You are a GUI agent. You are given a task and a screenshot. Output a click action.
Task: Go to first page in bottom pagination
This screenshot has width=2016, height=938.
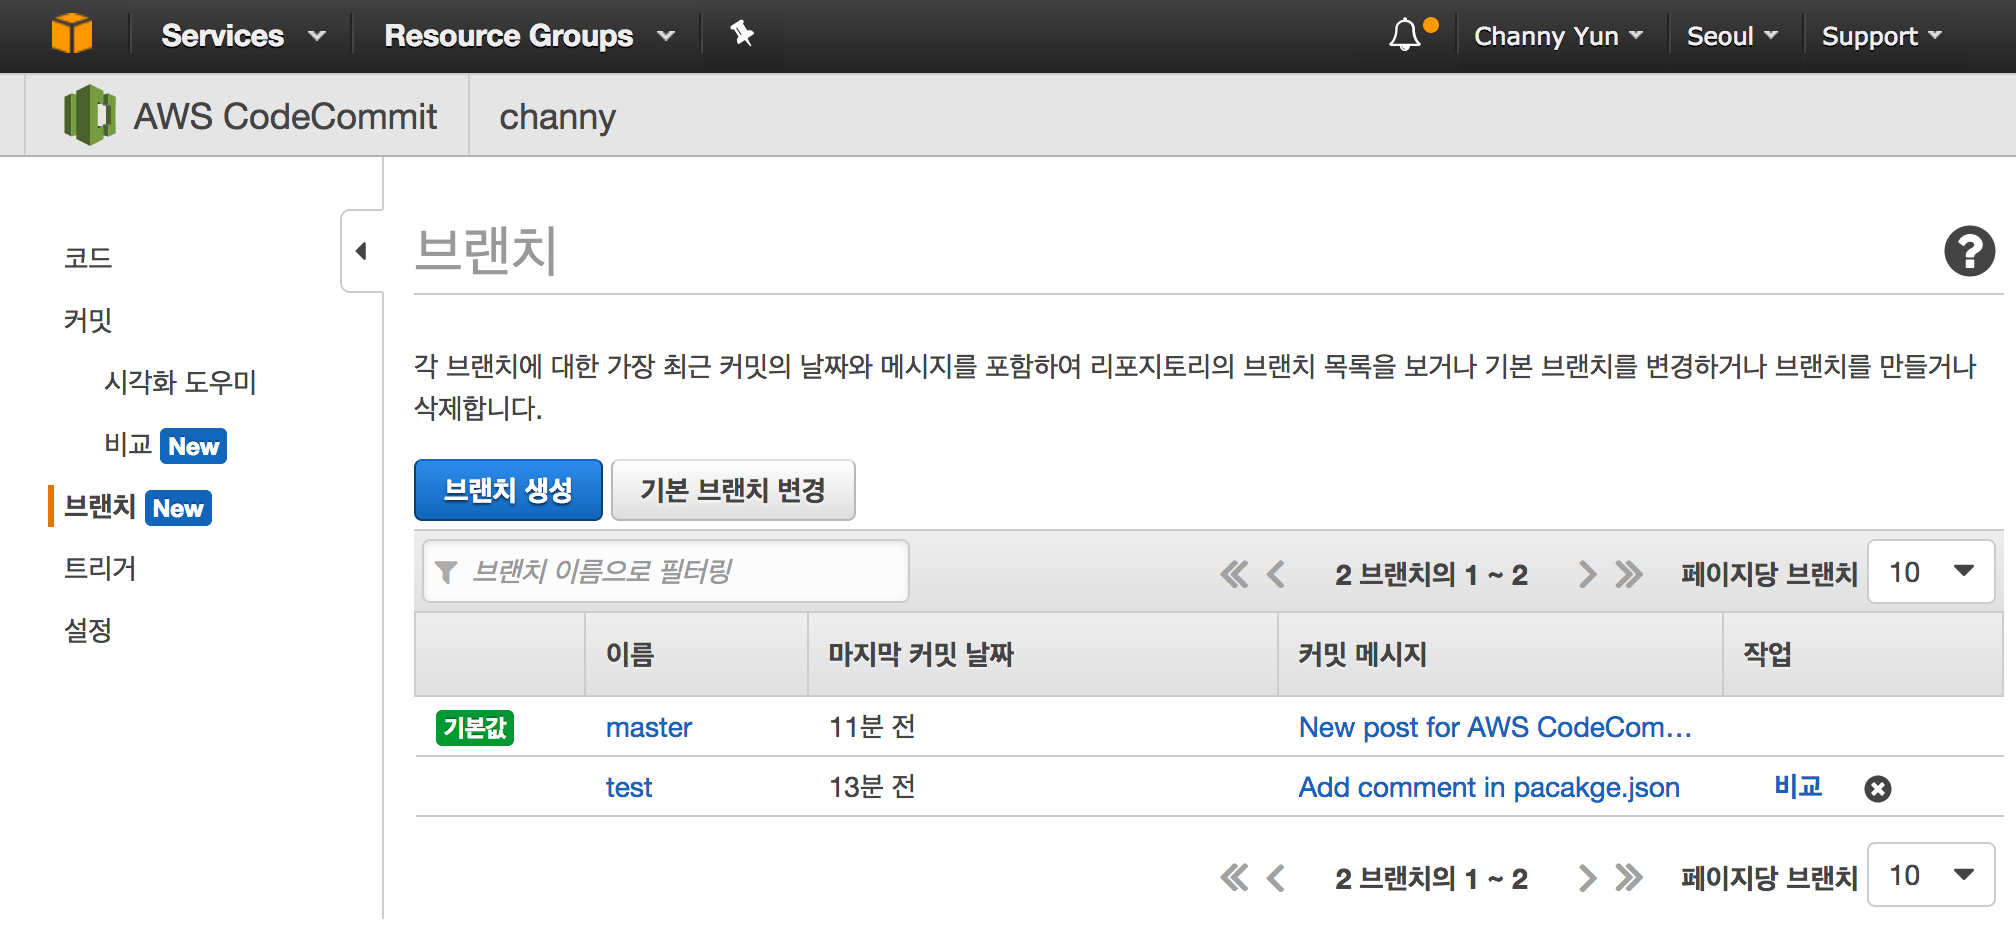[1235, 878]
